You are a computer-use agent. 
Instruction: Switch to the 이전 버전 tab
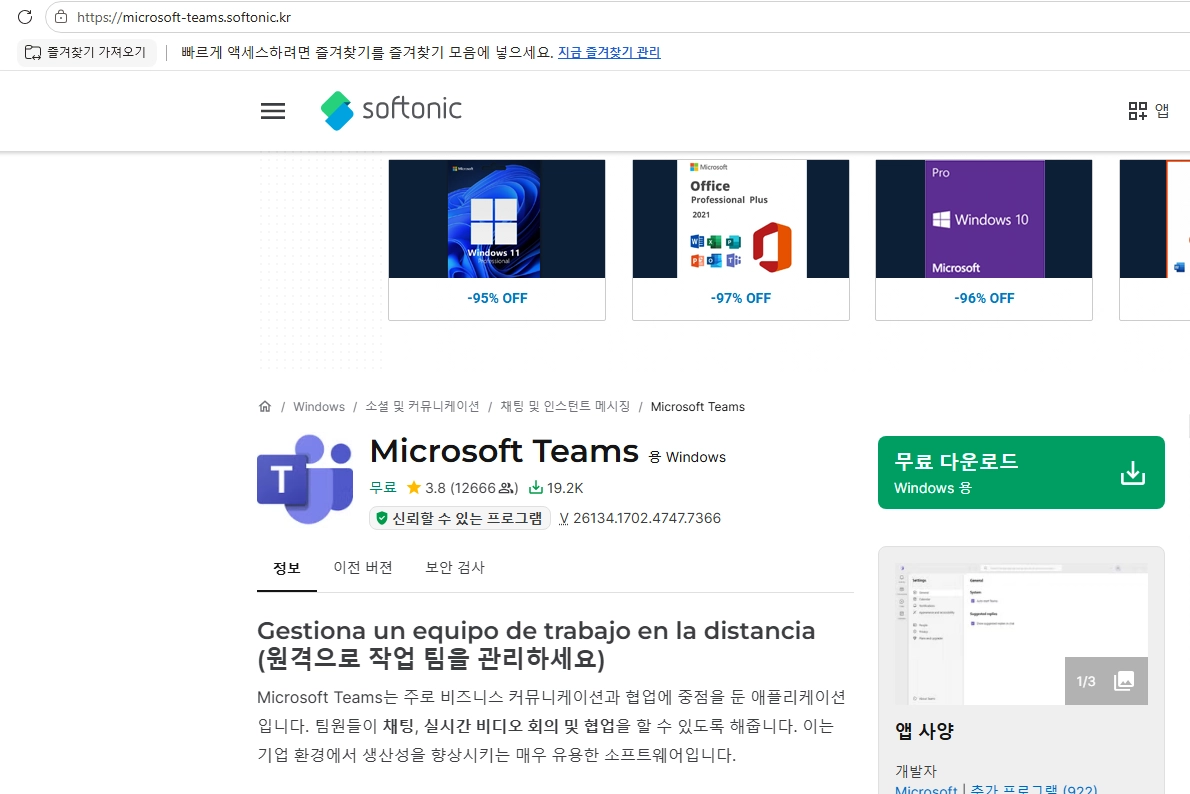(x=363, y=568)
